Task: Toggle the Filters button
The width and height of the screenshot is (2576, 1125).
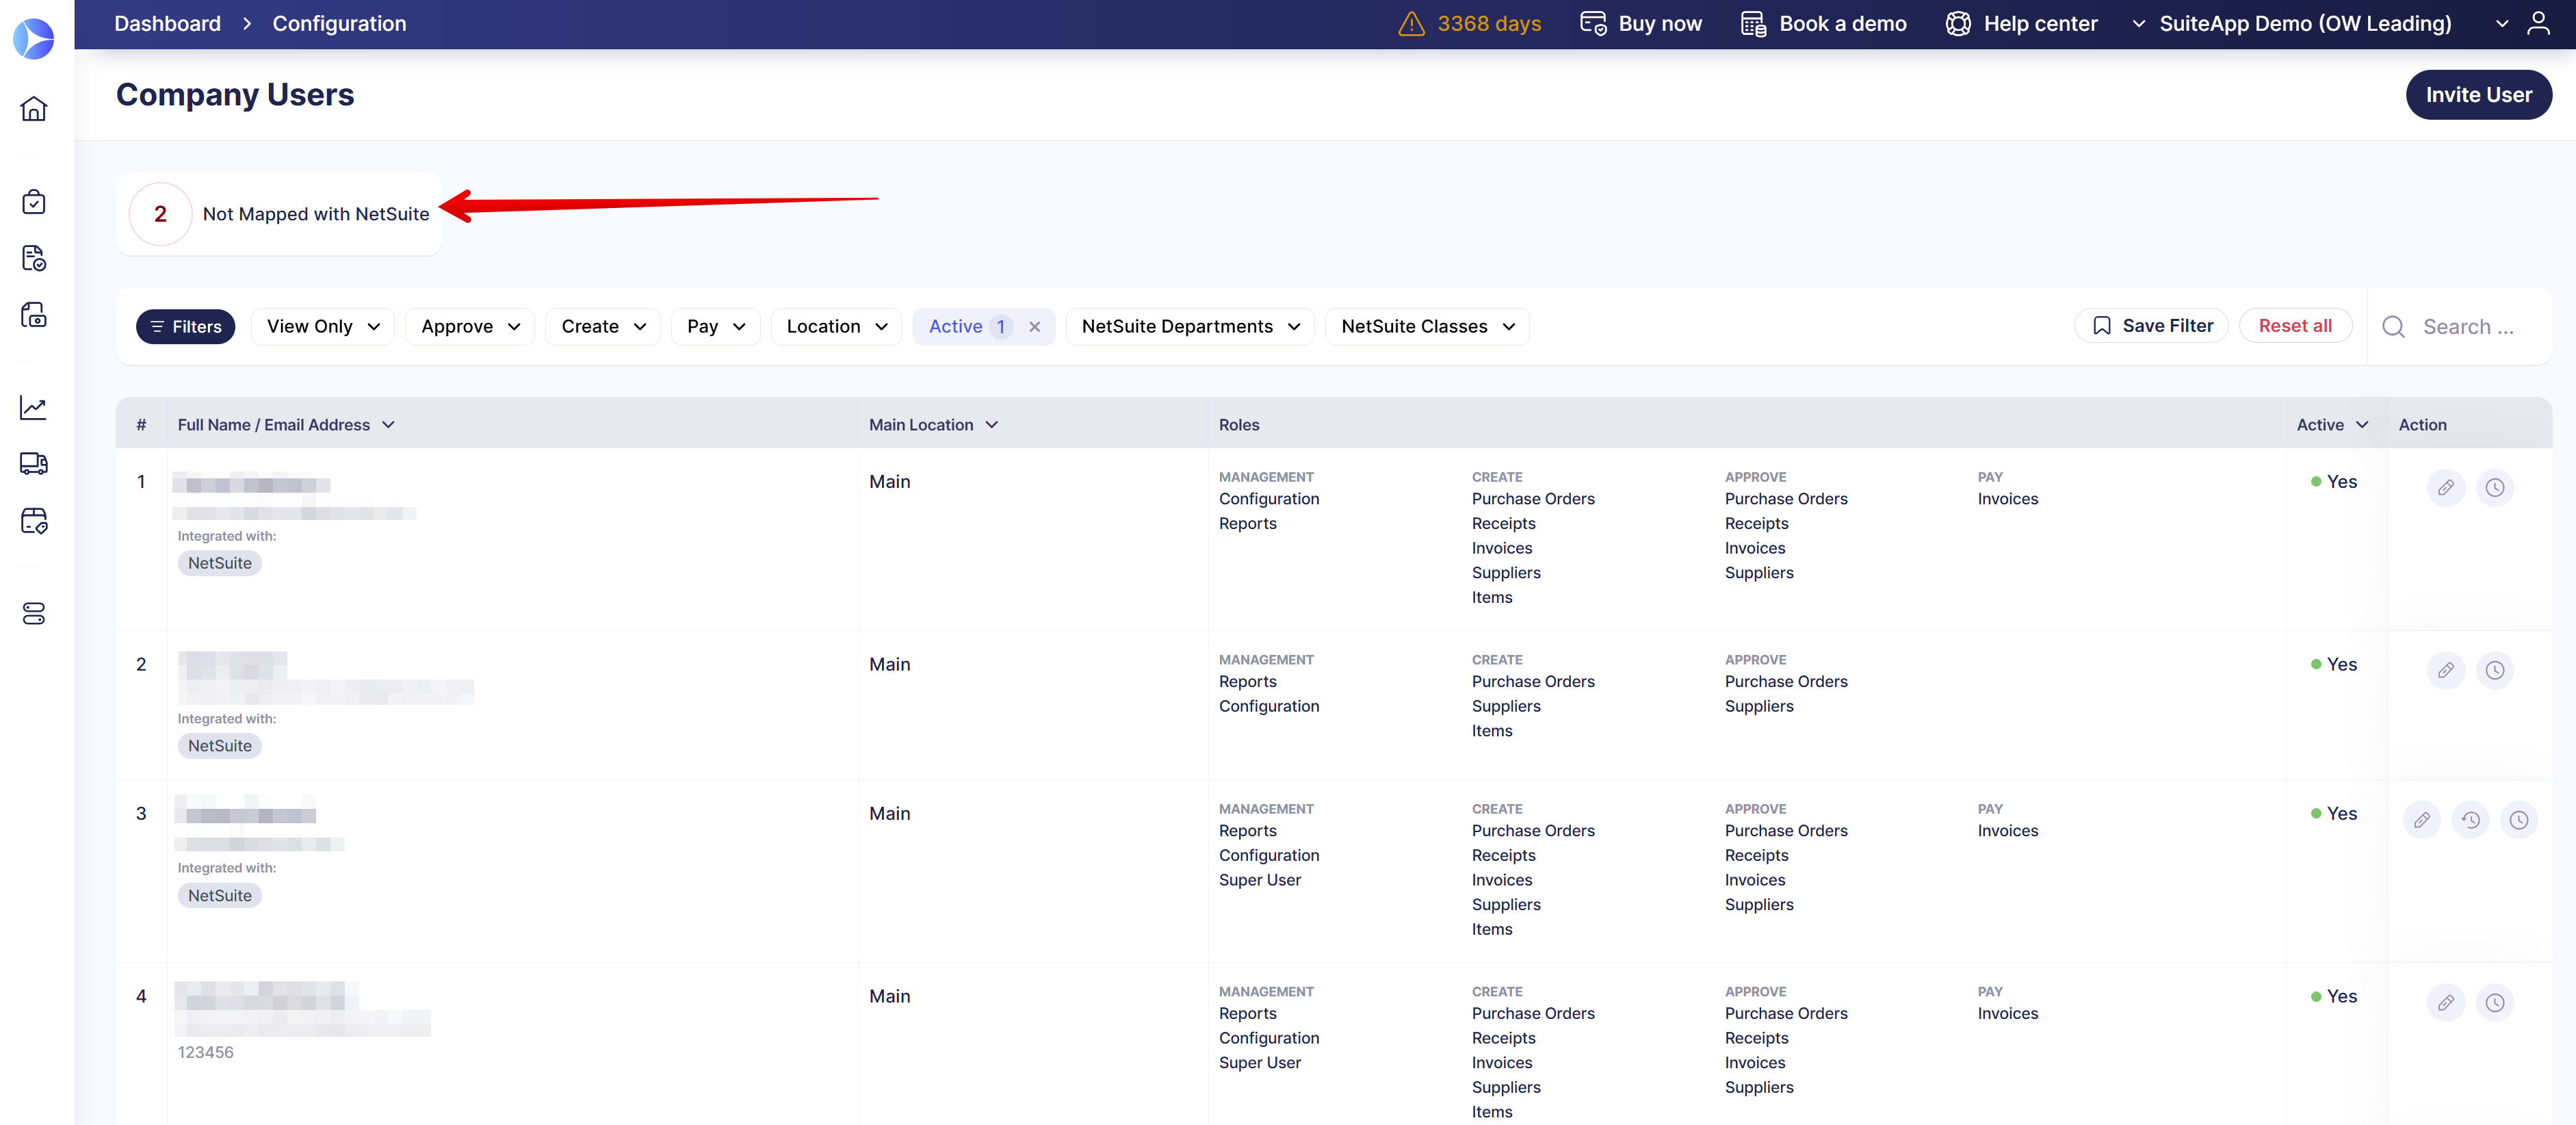Action: coord(185,327)
